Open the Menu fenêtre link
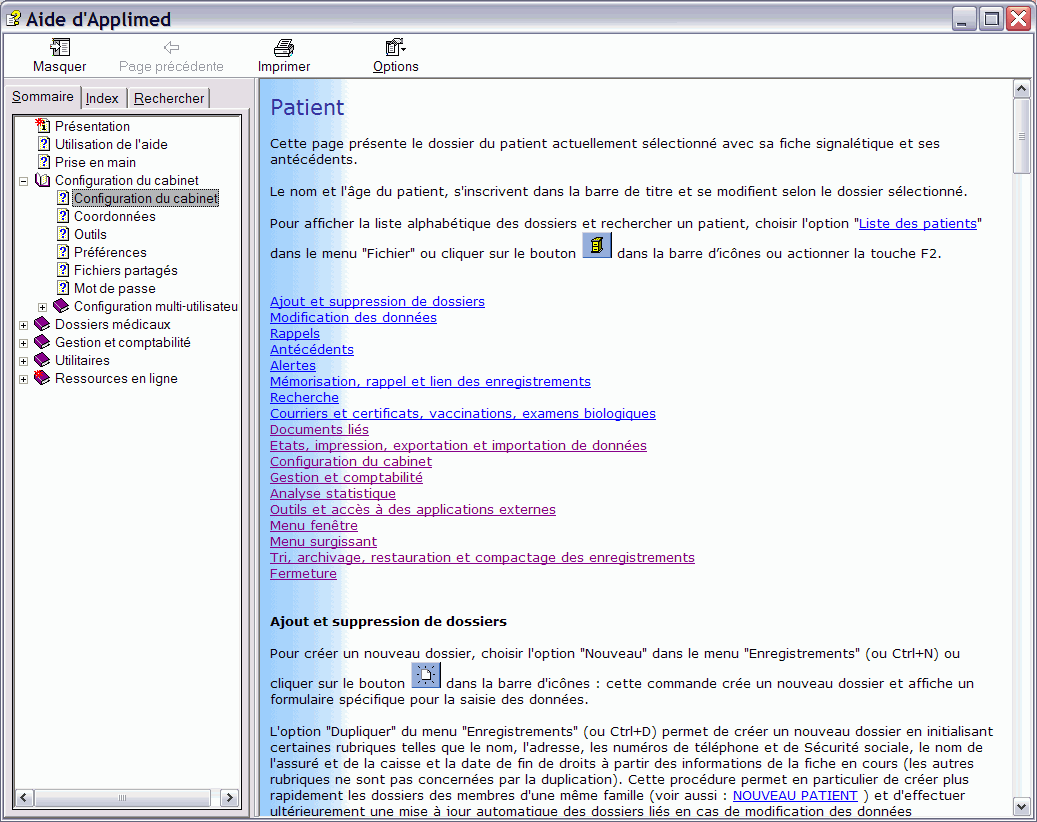Image resolution: width=1037 pixels, height=822 pixels. pos(313,525)
